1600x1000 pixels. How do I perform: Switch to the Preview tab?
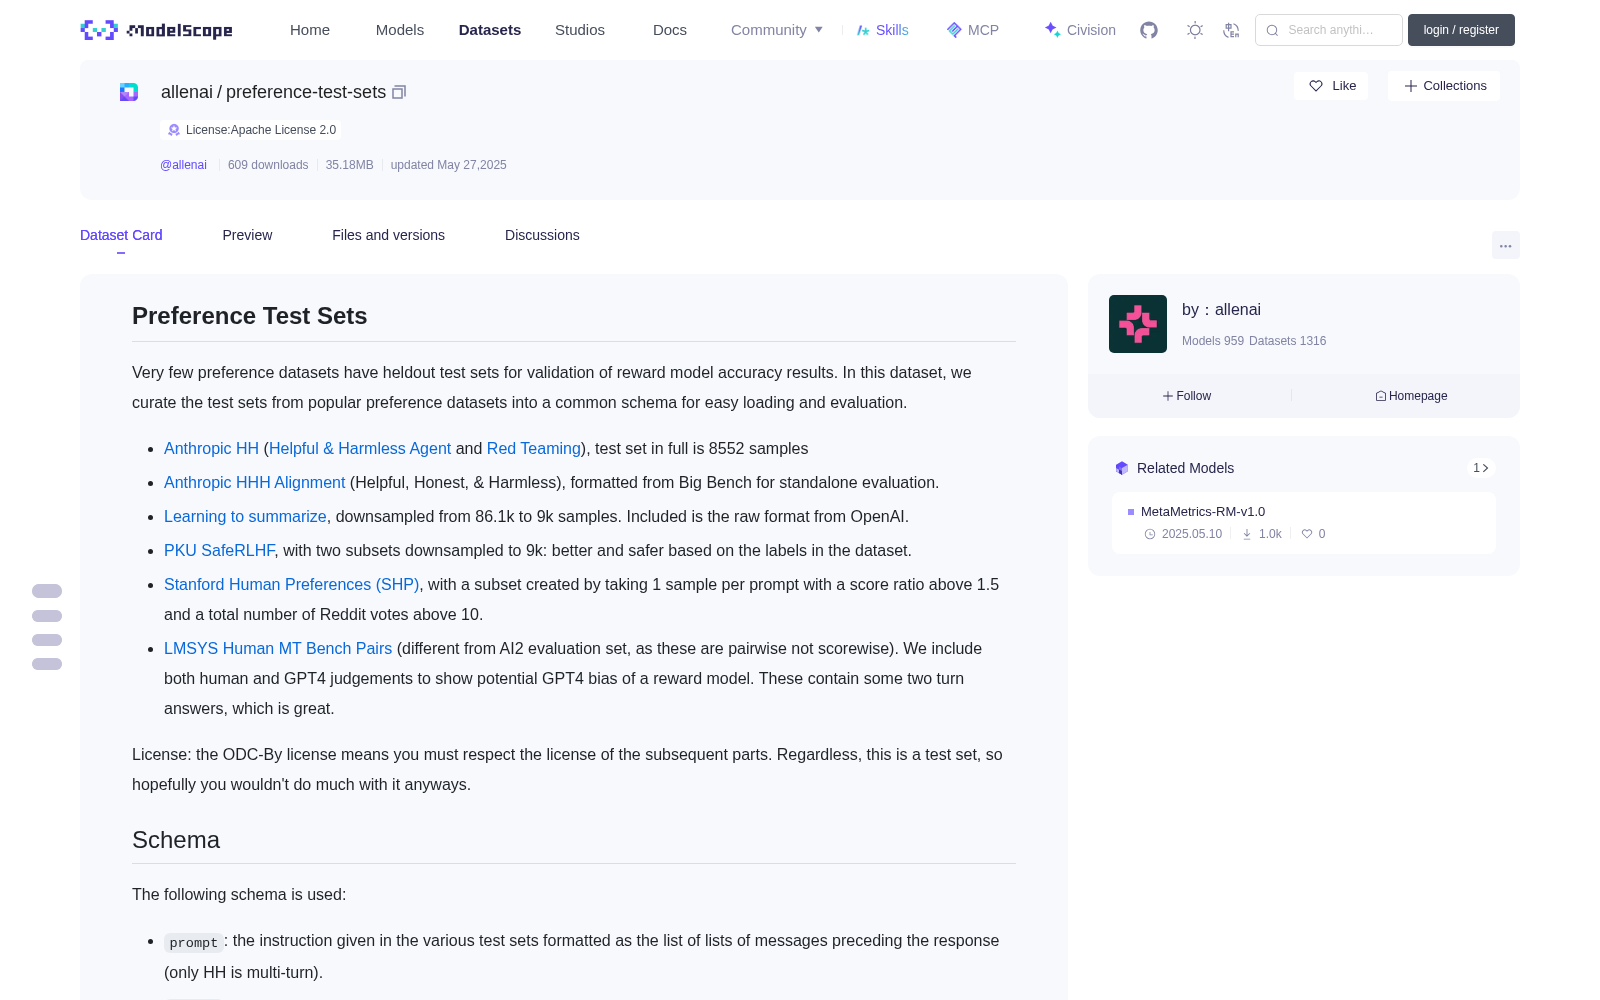(x=247, y=235)
